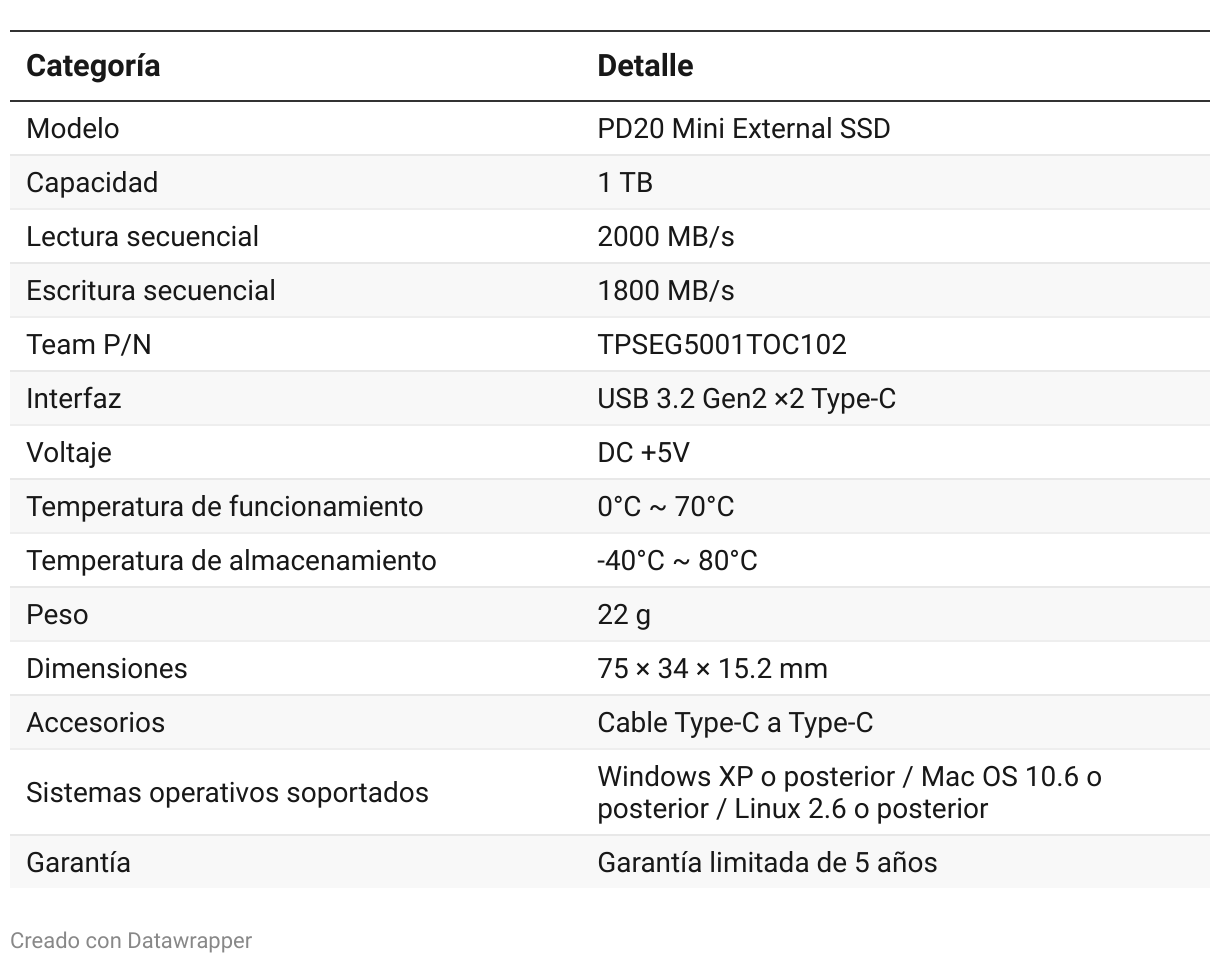Select the USB 3.2 Gen2 ×2 Type-C value
1220x964 pixels.
point(746,399)
